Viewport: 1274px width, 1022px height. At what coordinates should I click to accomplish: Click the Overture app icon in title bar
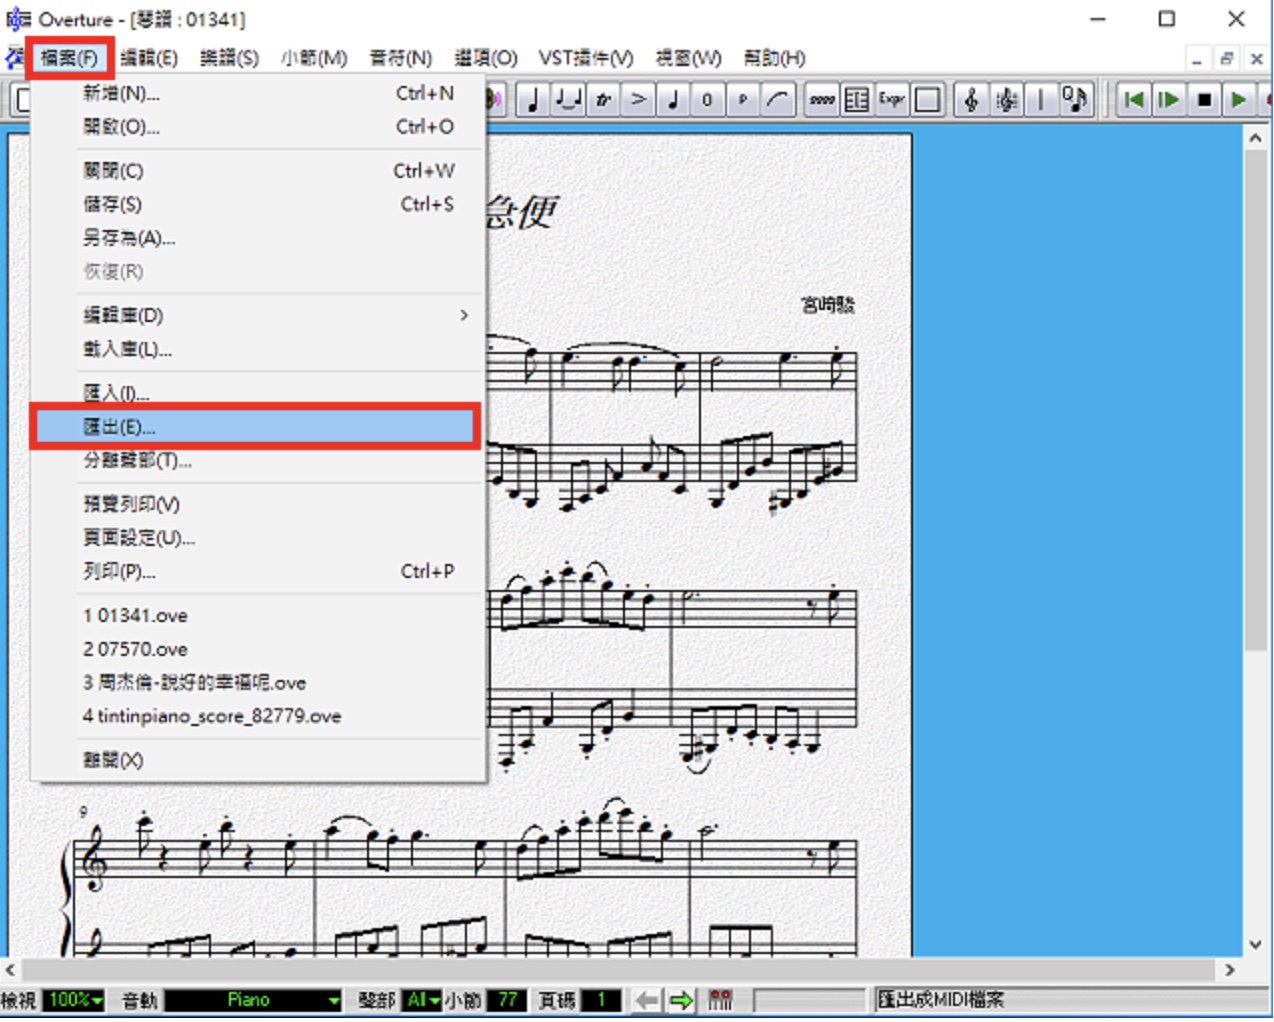(18, 19)
